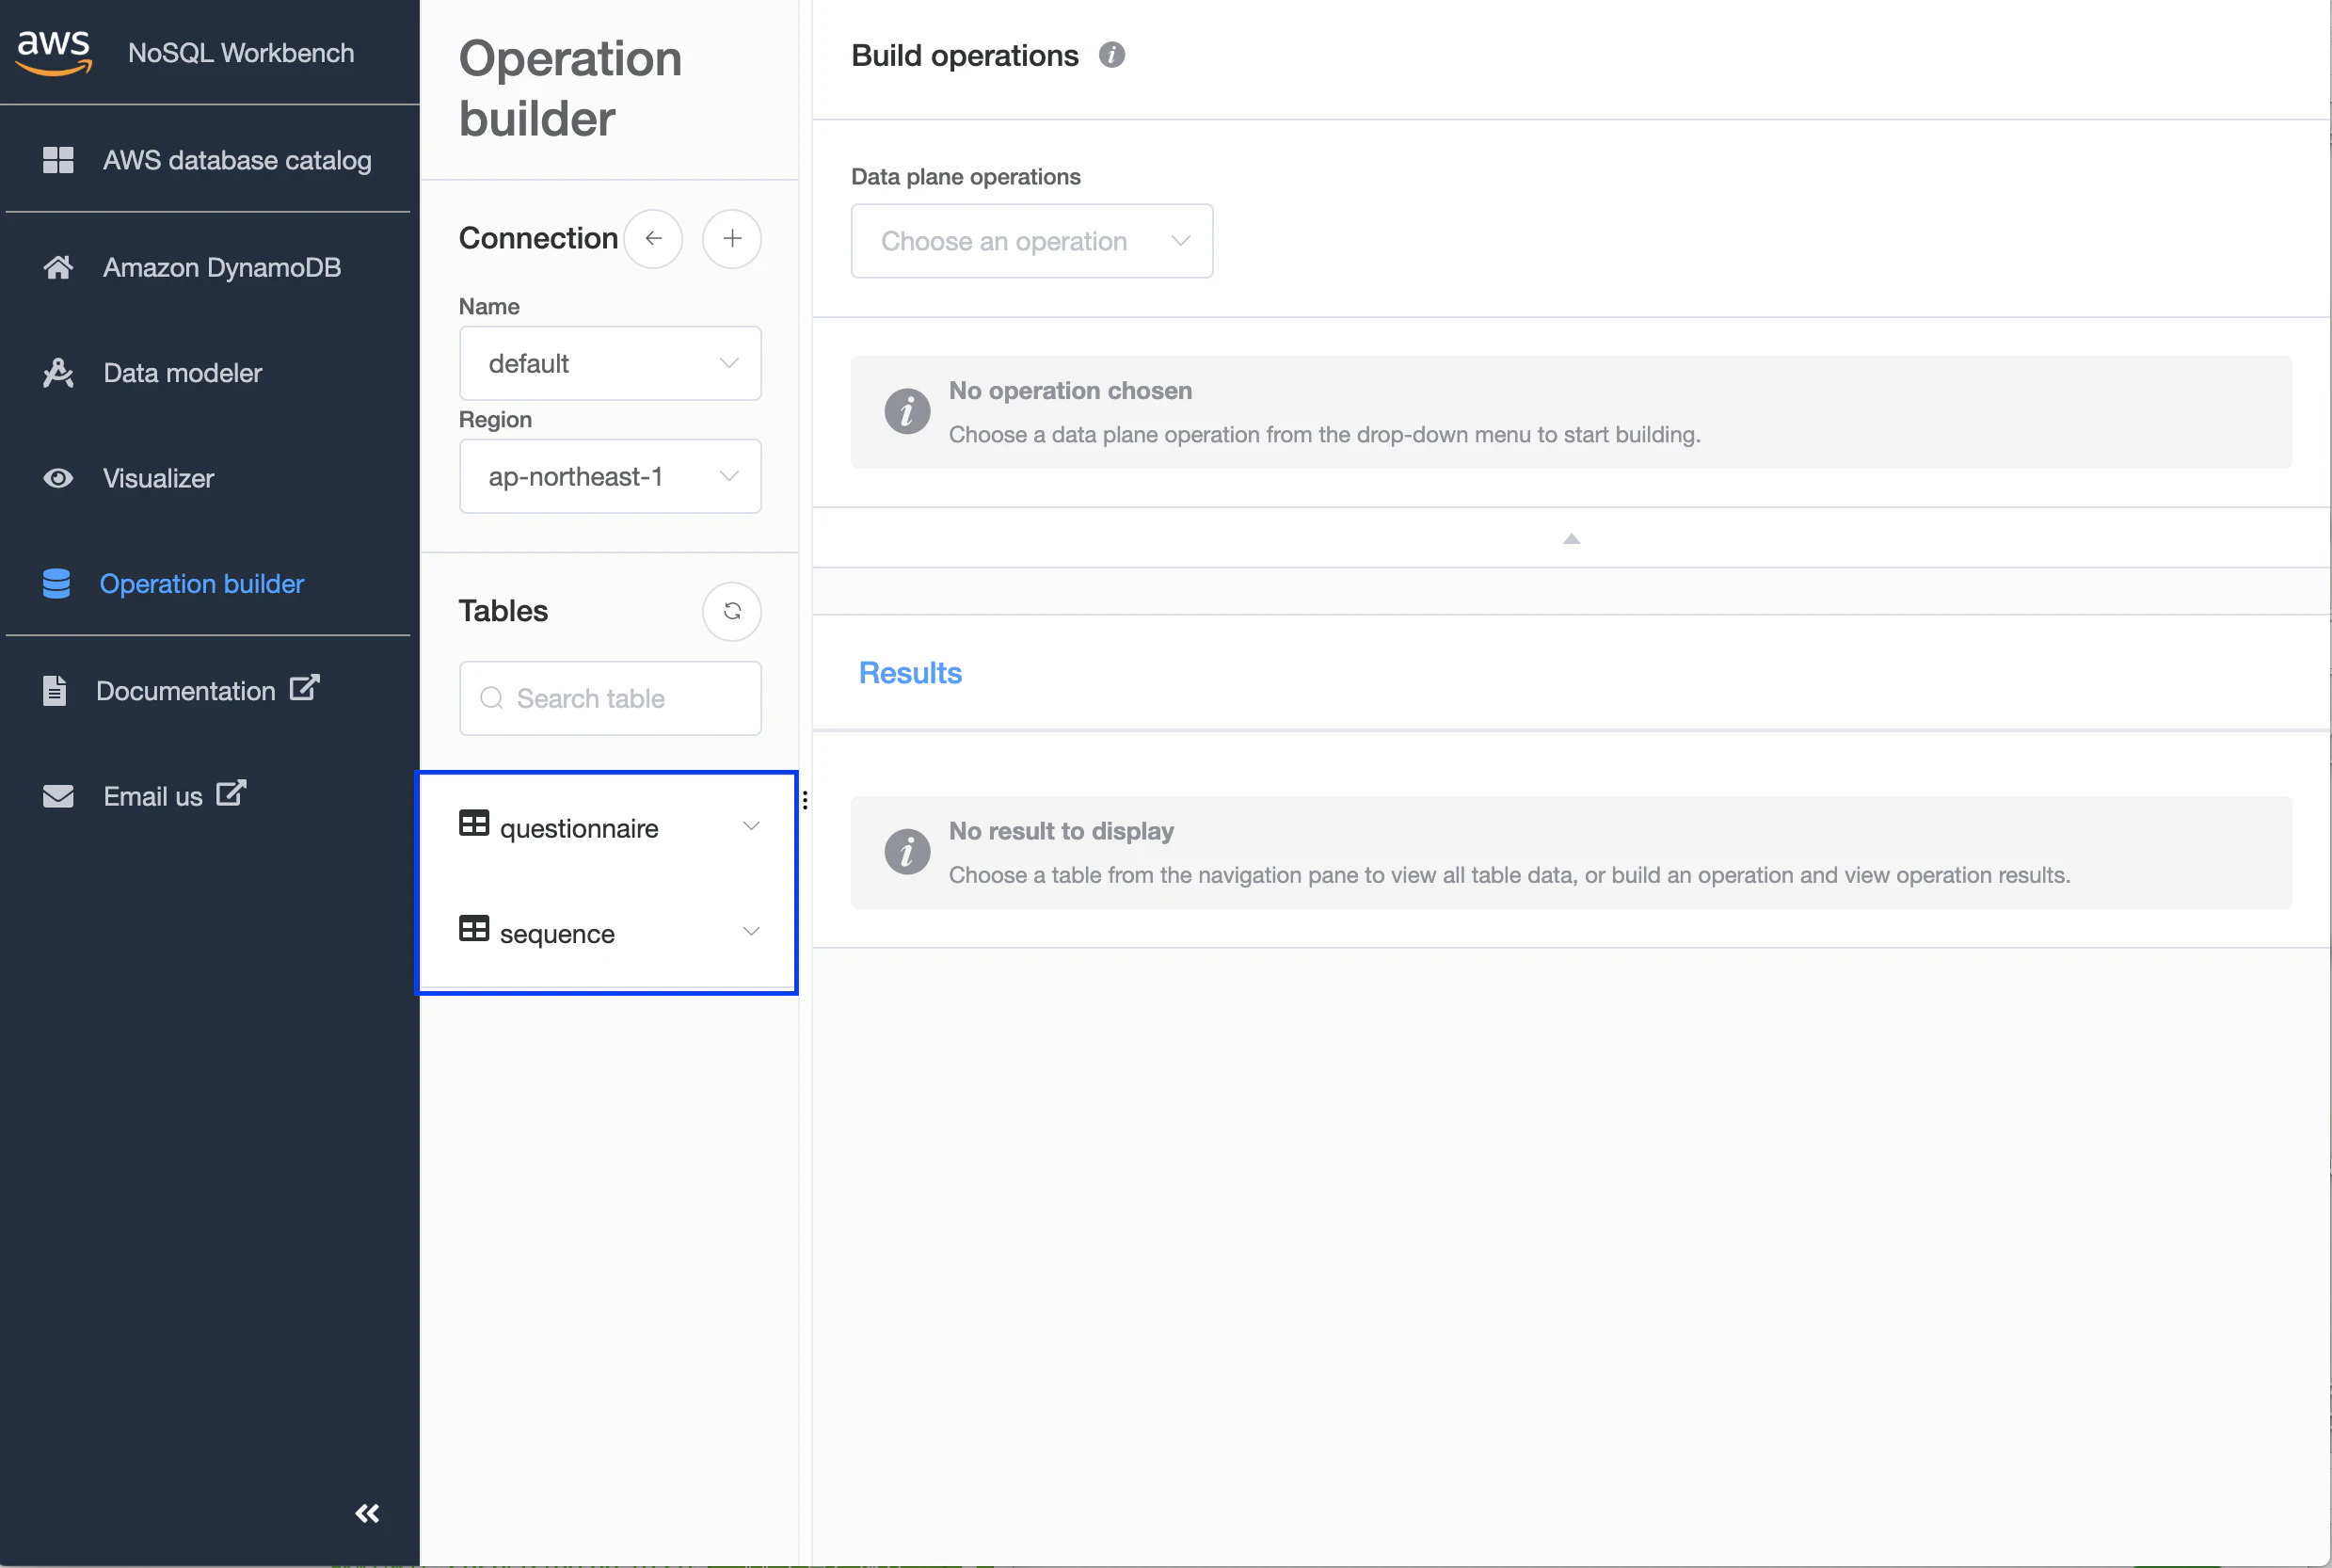This screenshot has width=2332, height=1568.
Task: Click the Build operations info icon
Action: 1112,55
